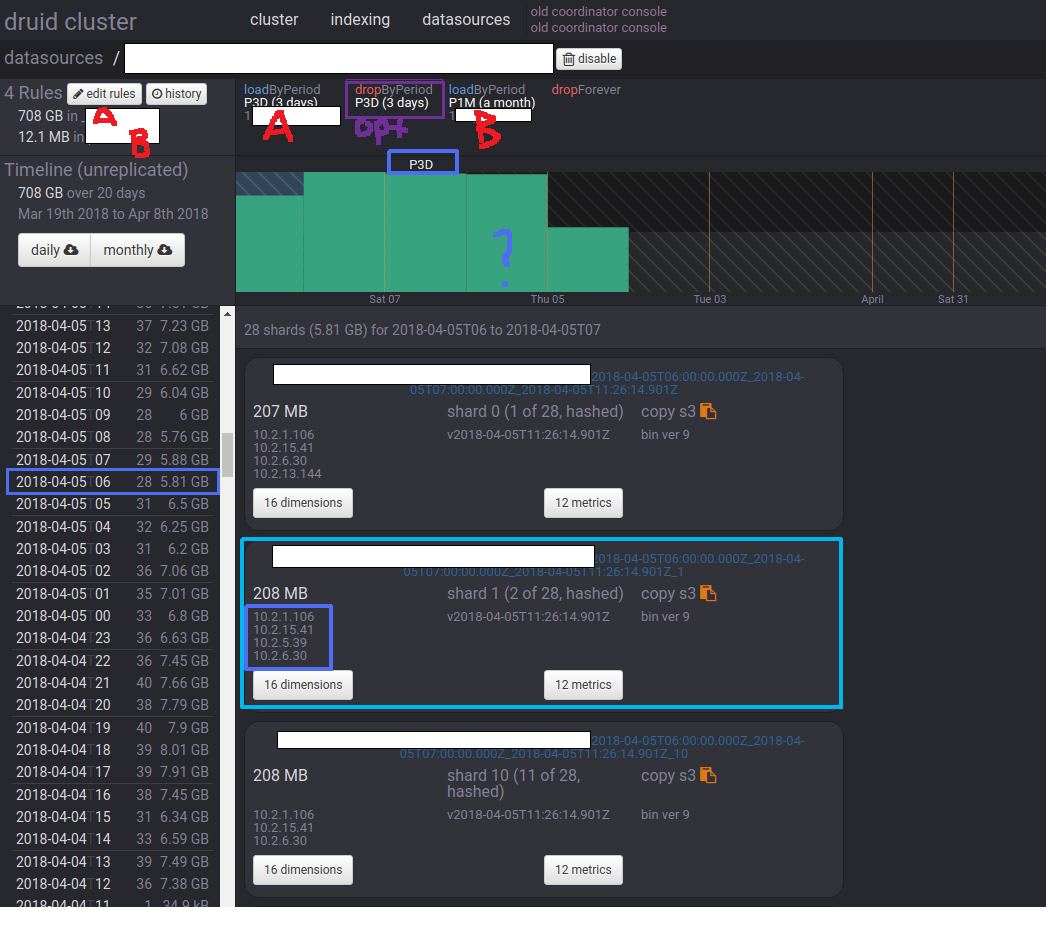
Task: Click the interval list scrollbar thumb
Action: 227,455
